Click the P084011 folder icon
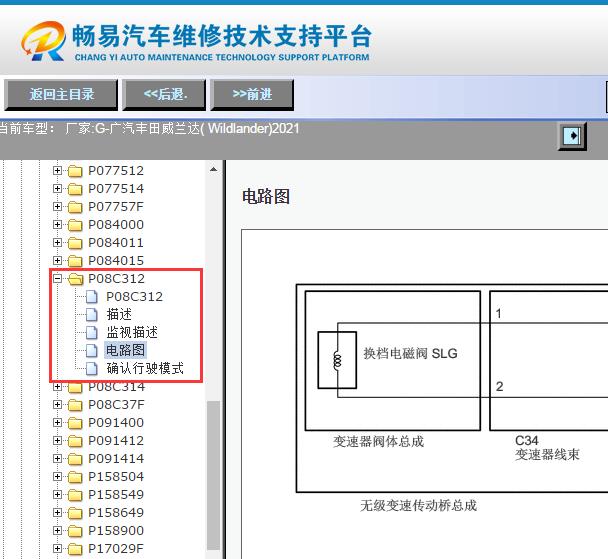 [x=75, y=243]
